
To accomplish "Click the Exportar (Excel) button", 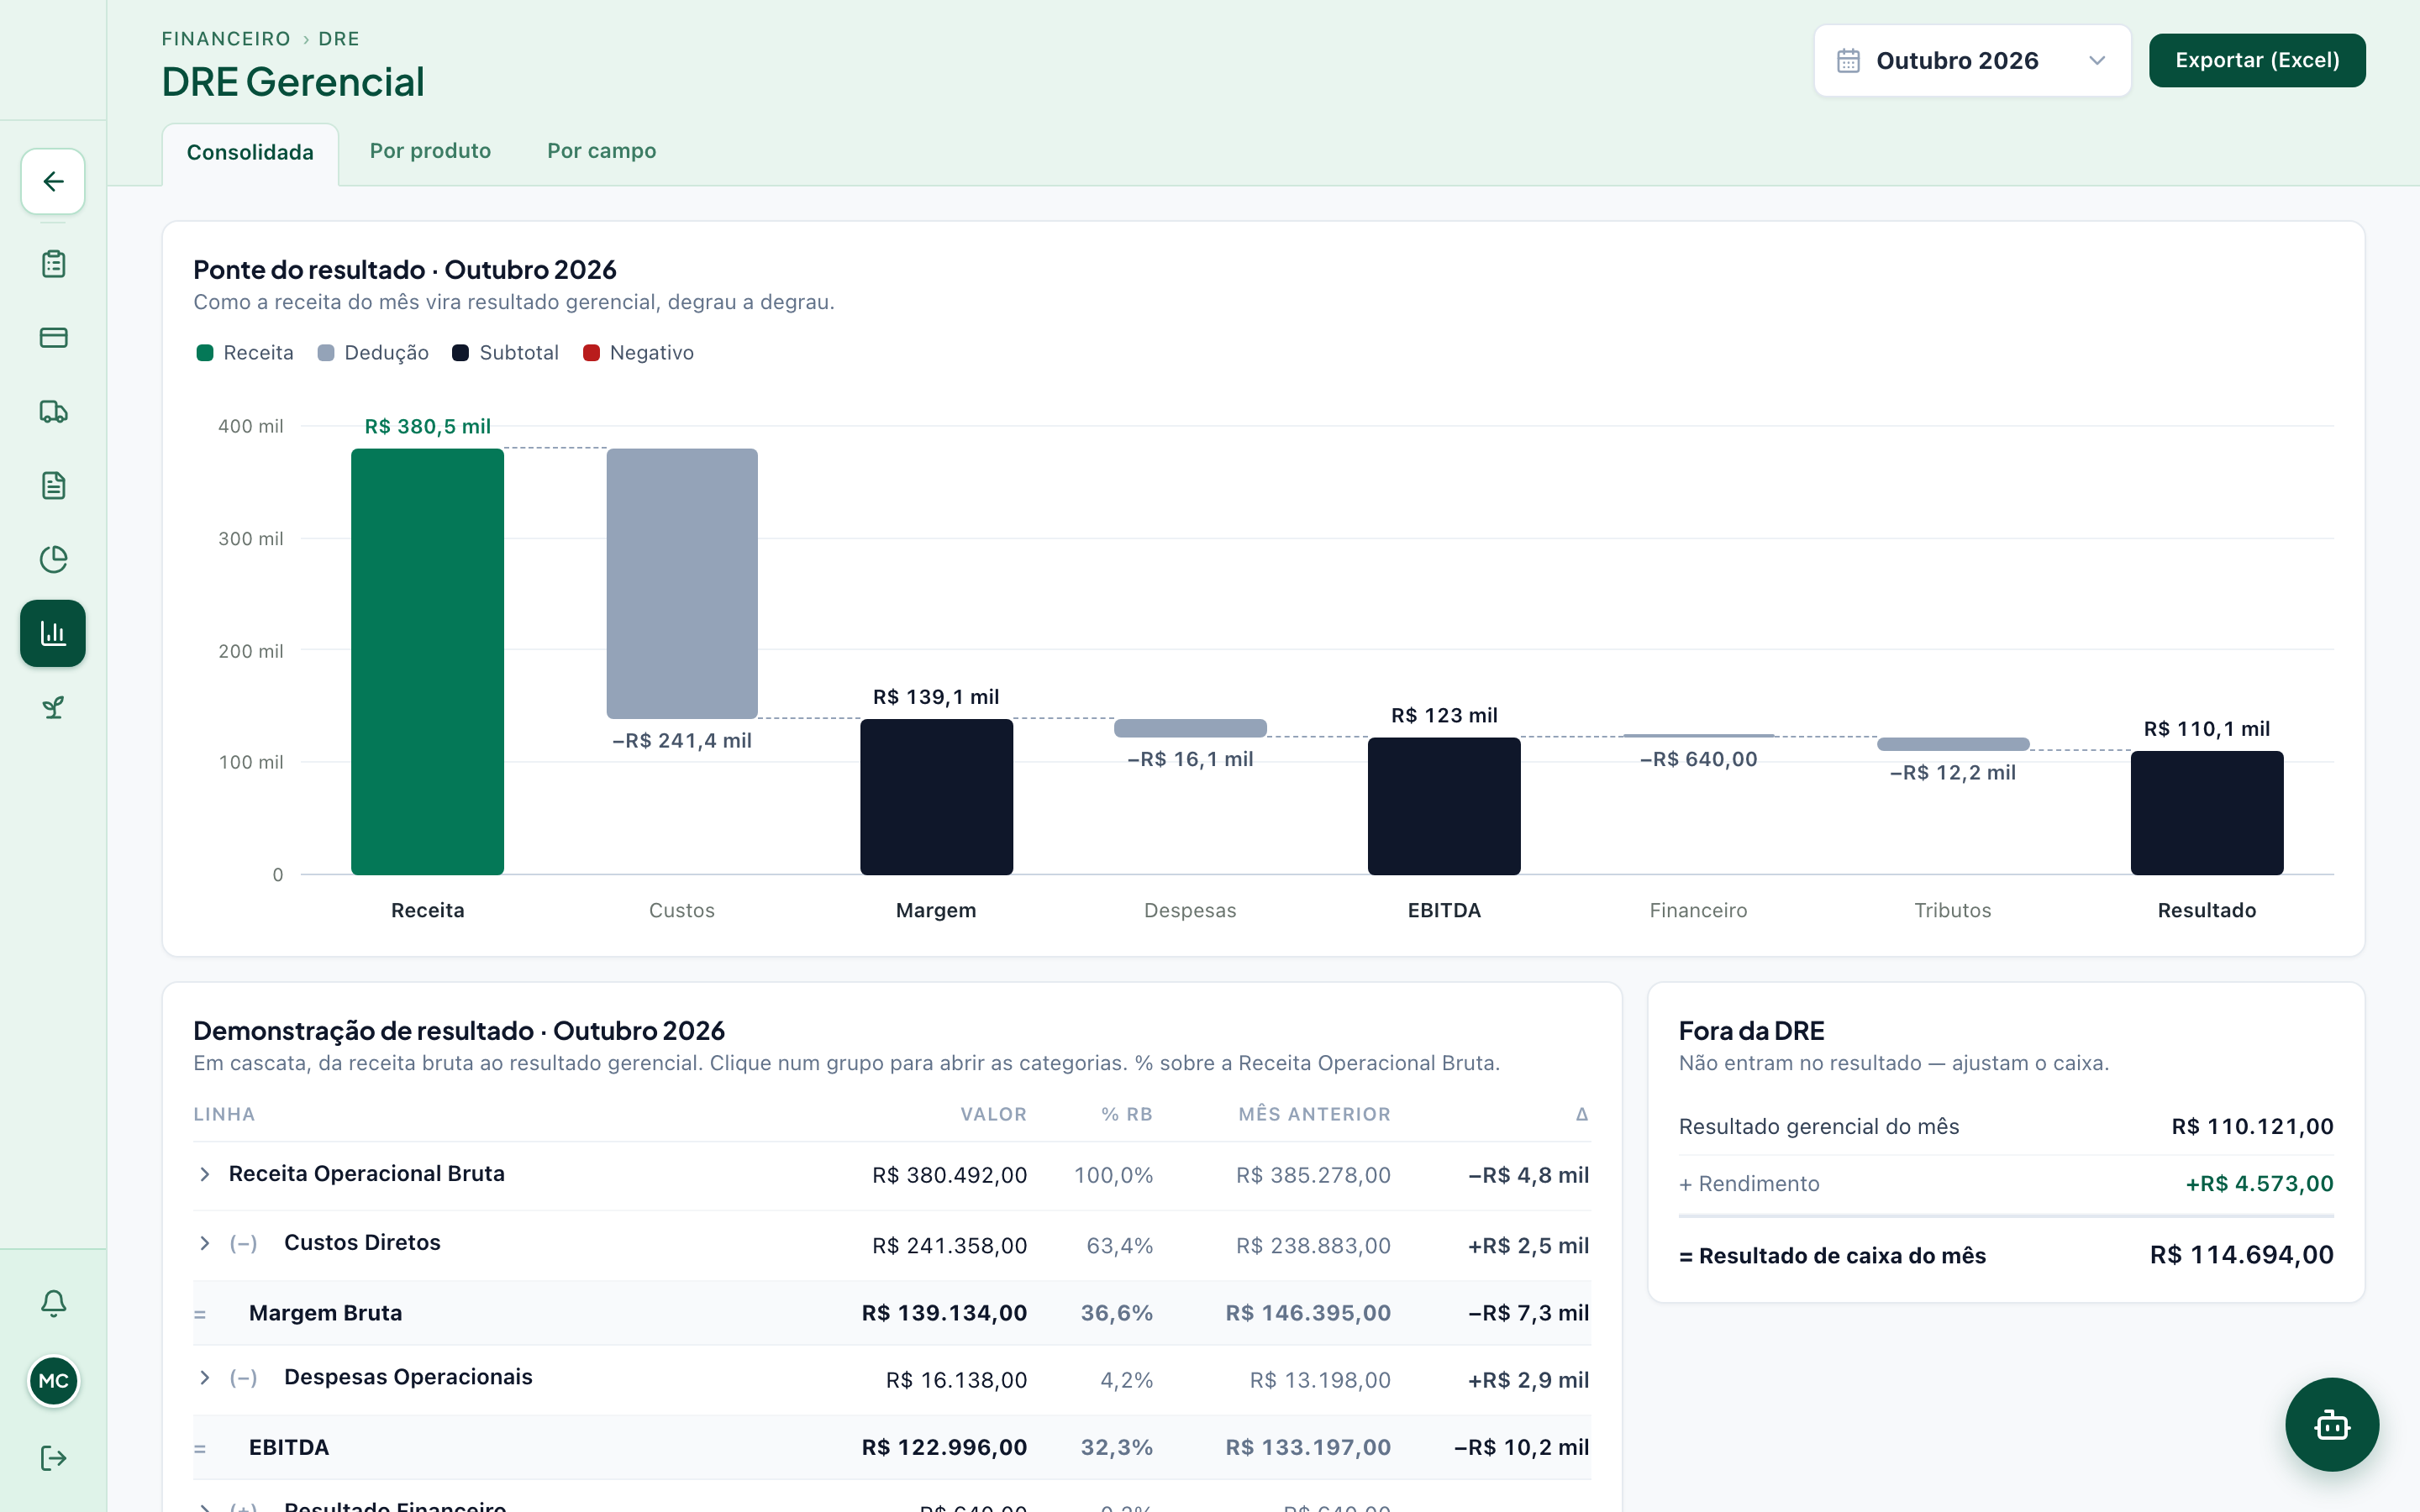I will (2257, 61).
